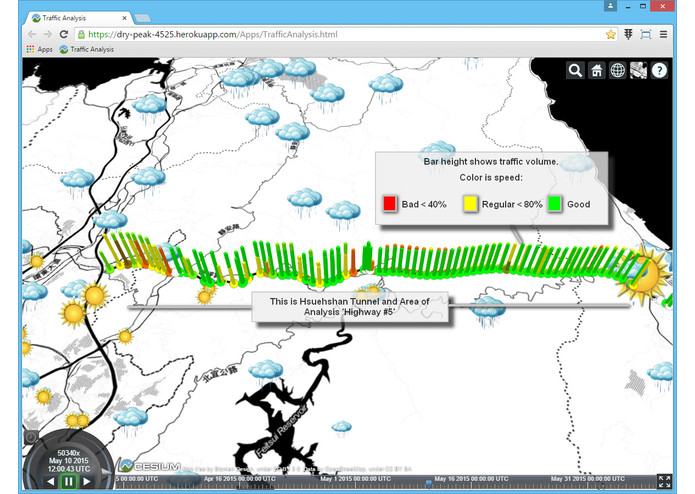The height and width of the screenshot is (494, 695).
Task: Open the Apps bookmarks shortcut
Action: click(39, 49)
